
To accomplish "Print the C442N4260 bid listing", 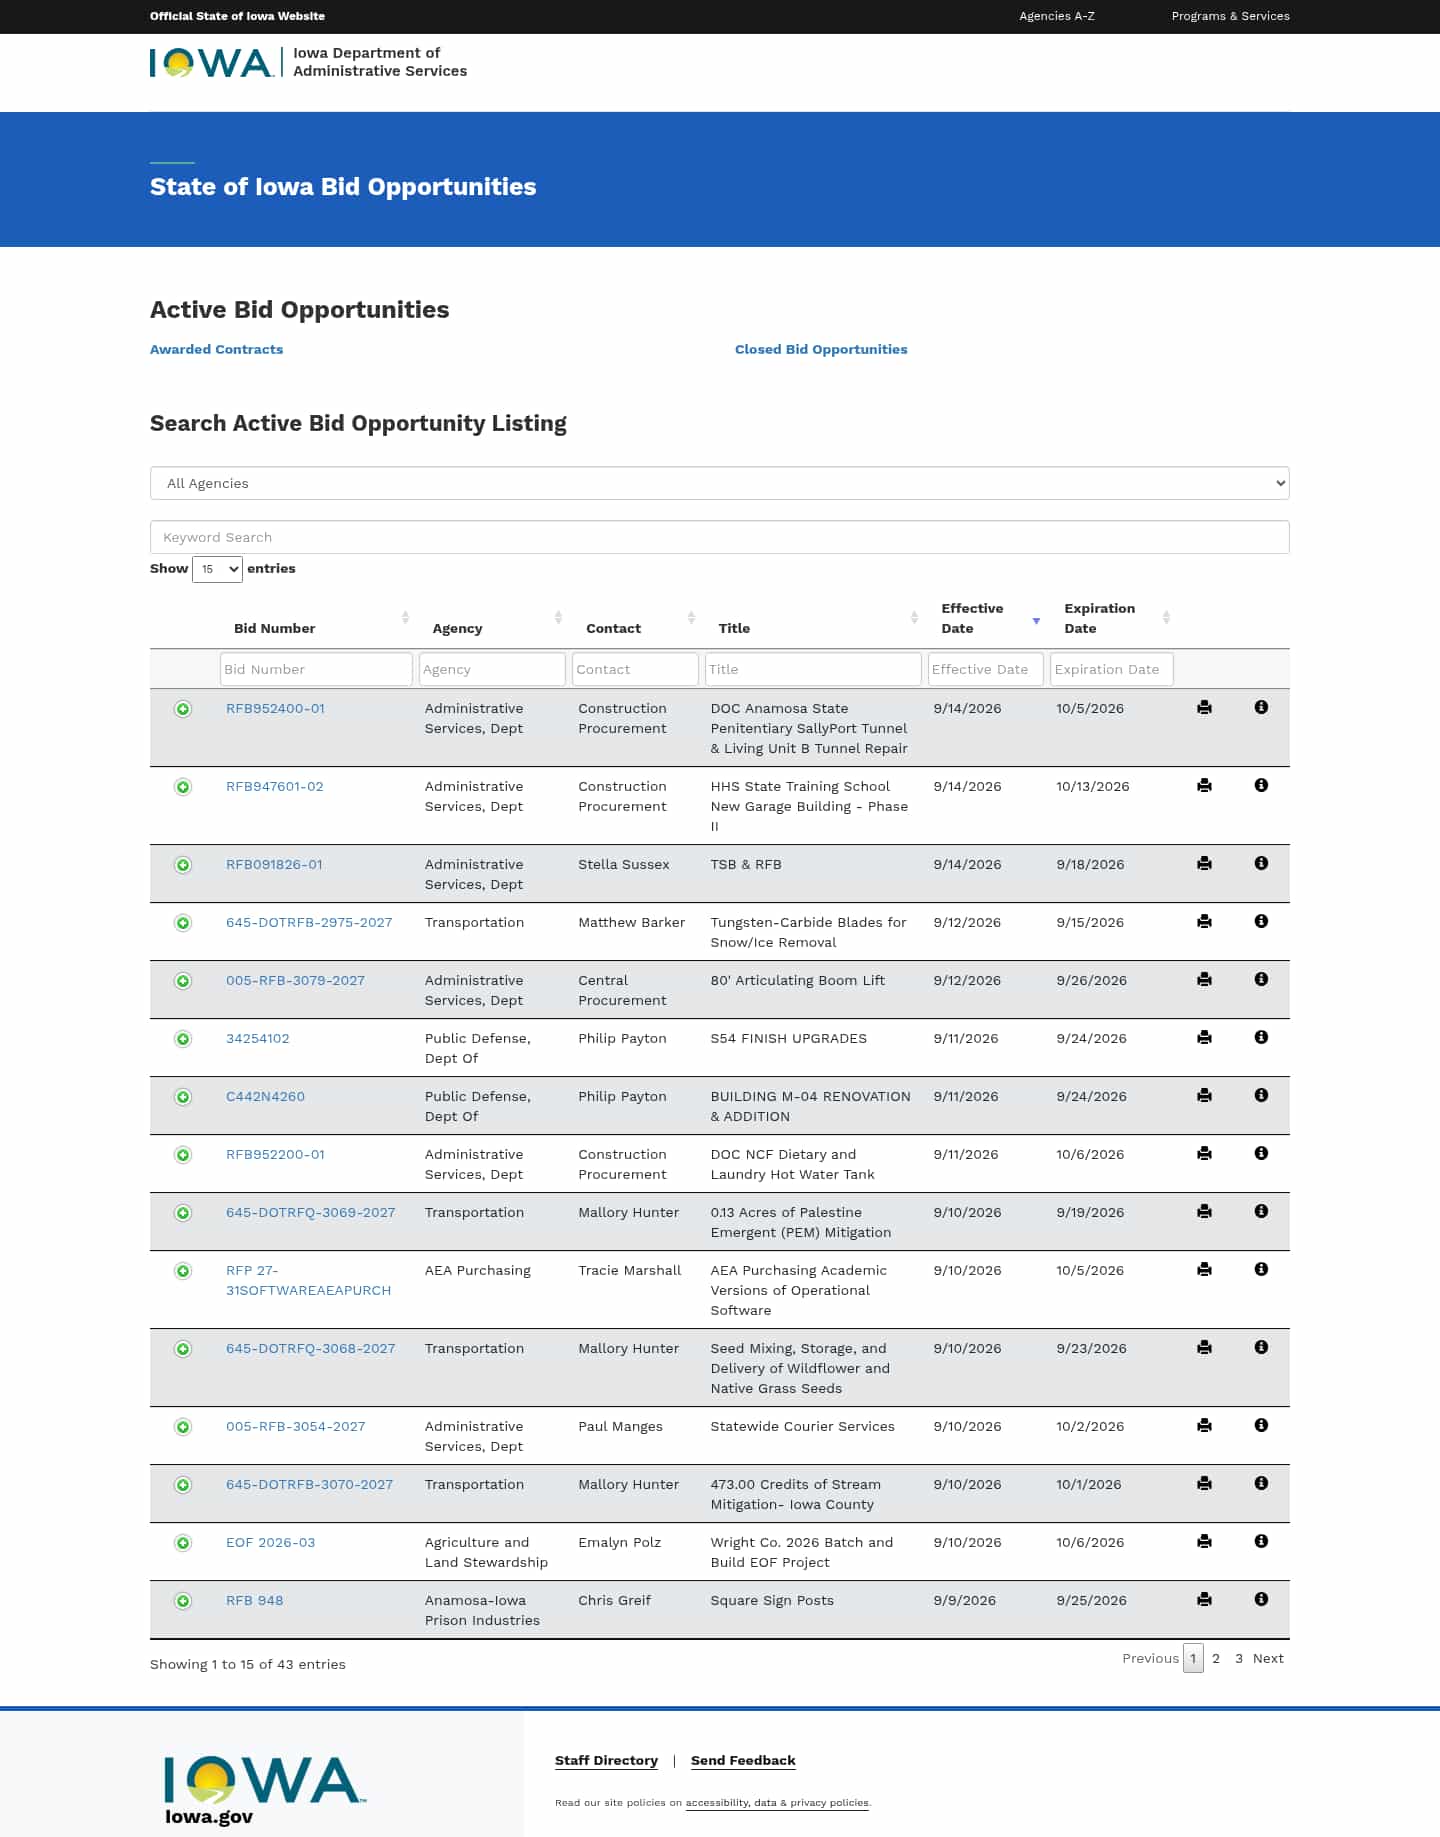I will pos(1204,1095).
